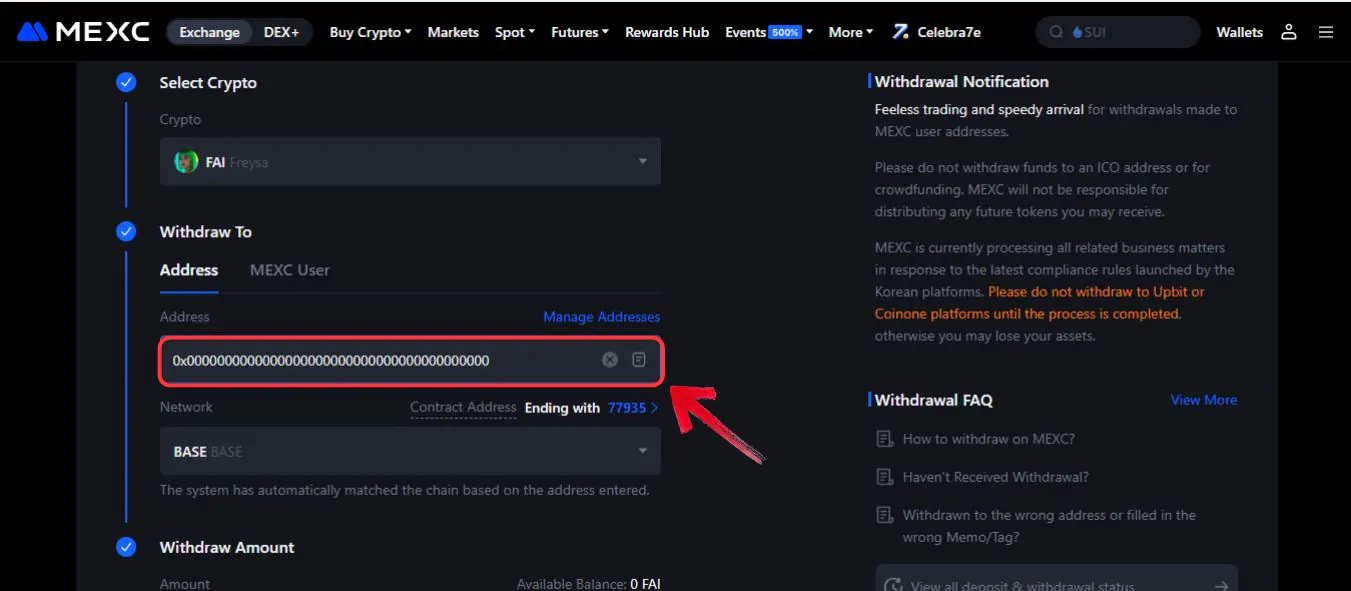Click the Select Crypto step checkmark
This screenshot has height=591, width=1351.
(x=126, y=83)
